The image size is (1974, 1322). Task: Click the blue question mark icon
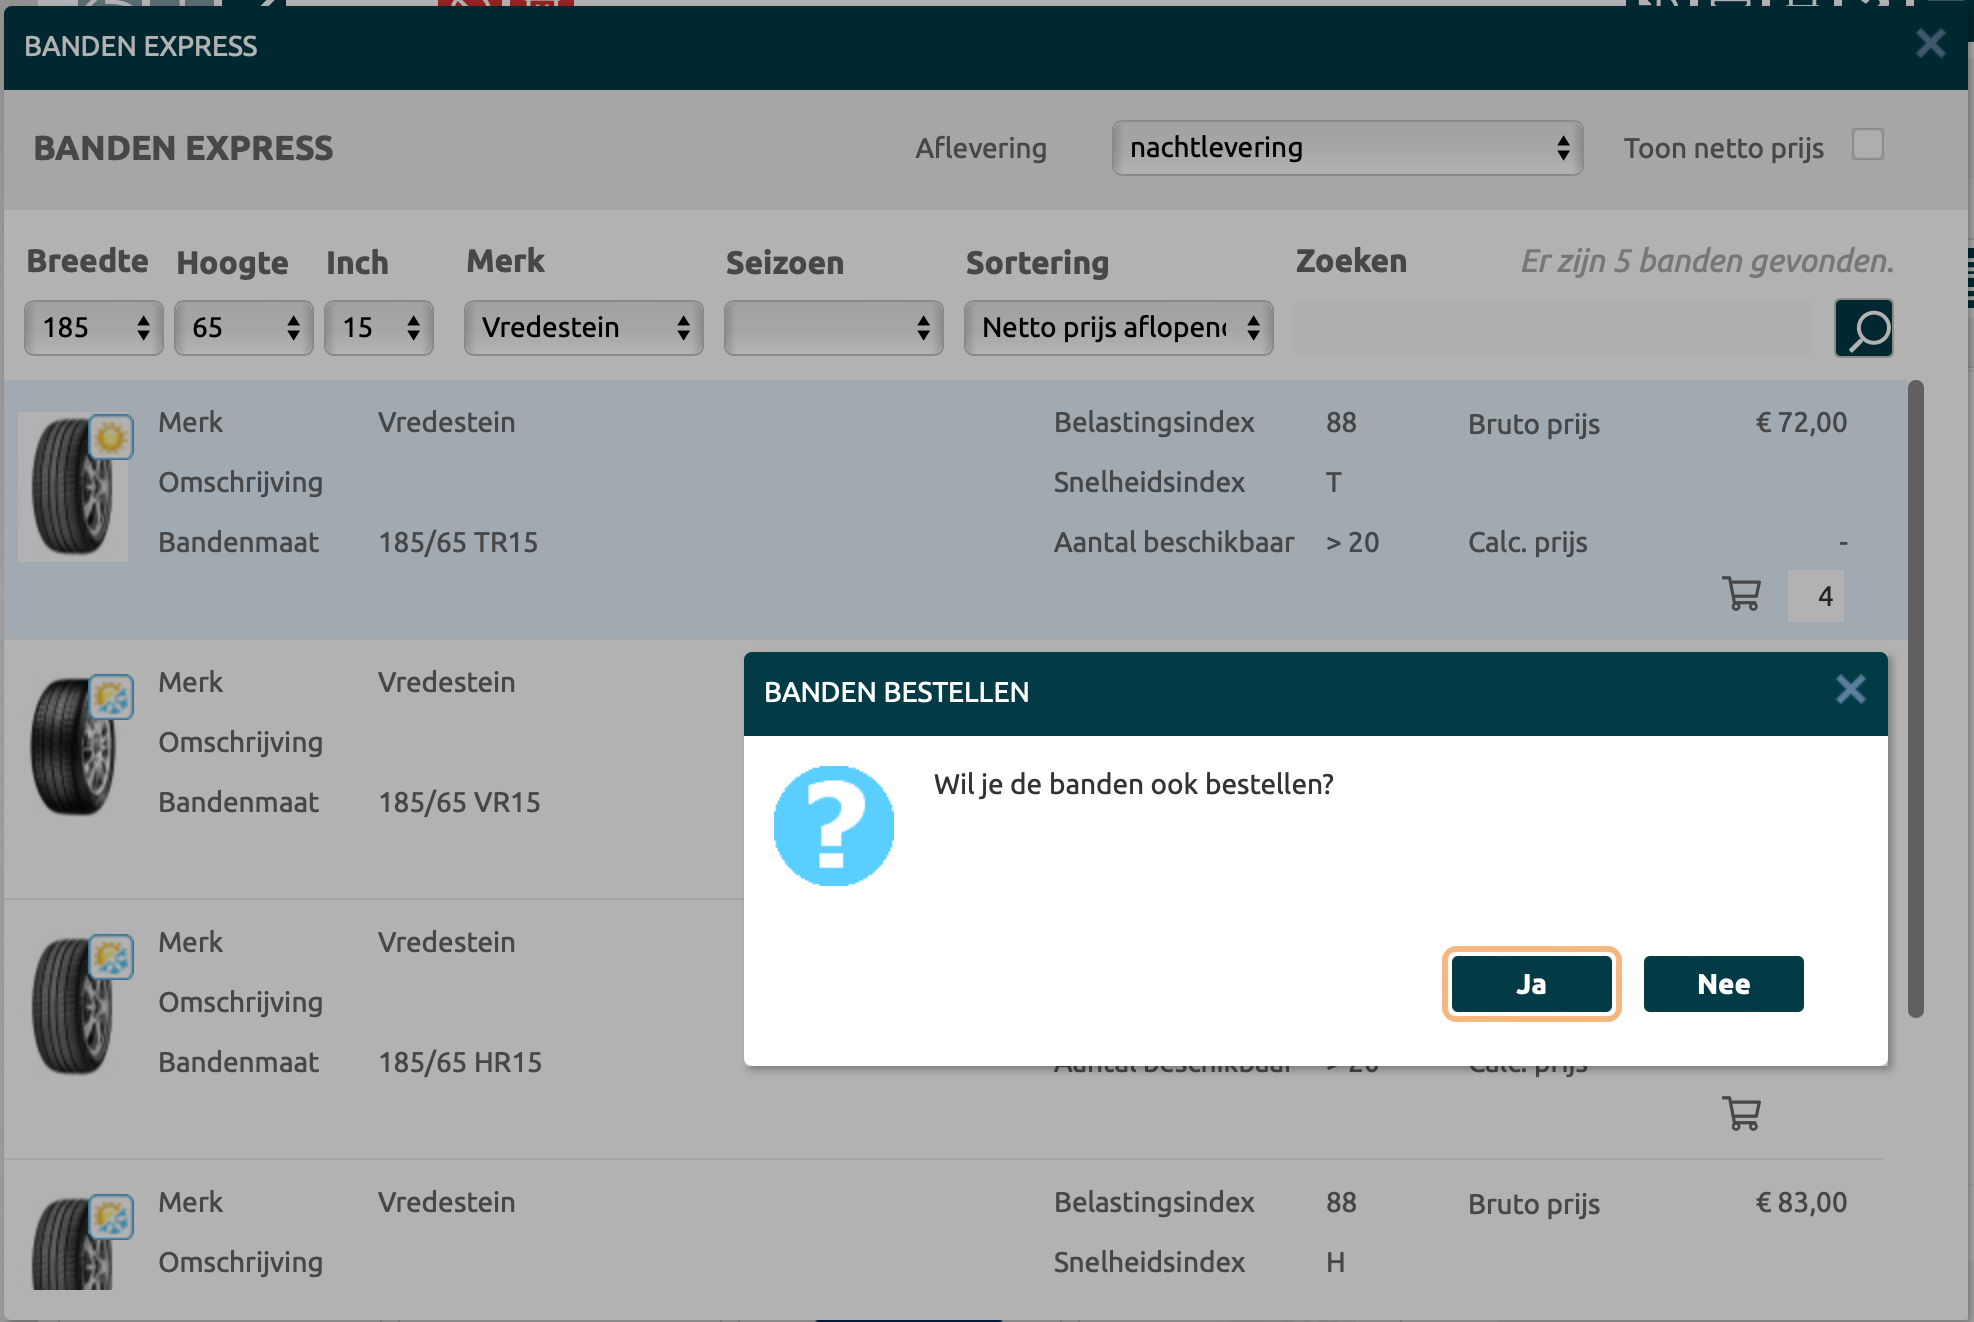click(833, 826)
